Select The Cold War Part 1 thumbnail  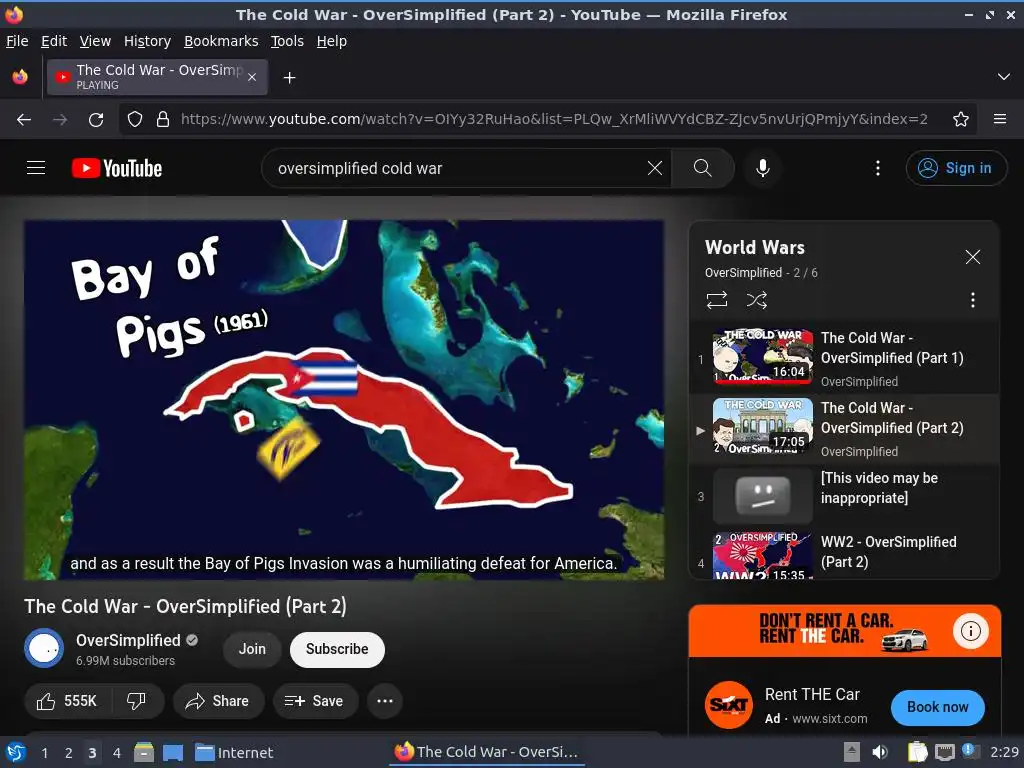pyautogui.click(x=763, y=356)
